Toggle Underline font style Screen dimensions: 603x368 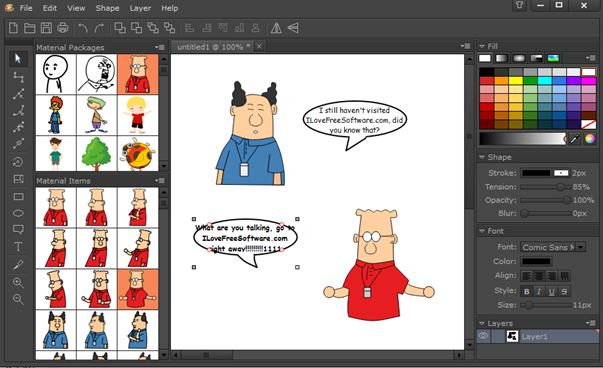551,291
